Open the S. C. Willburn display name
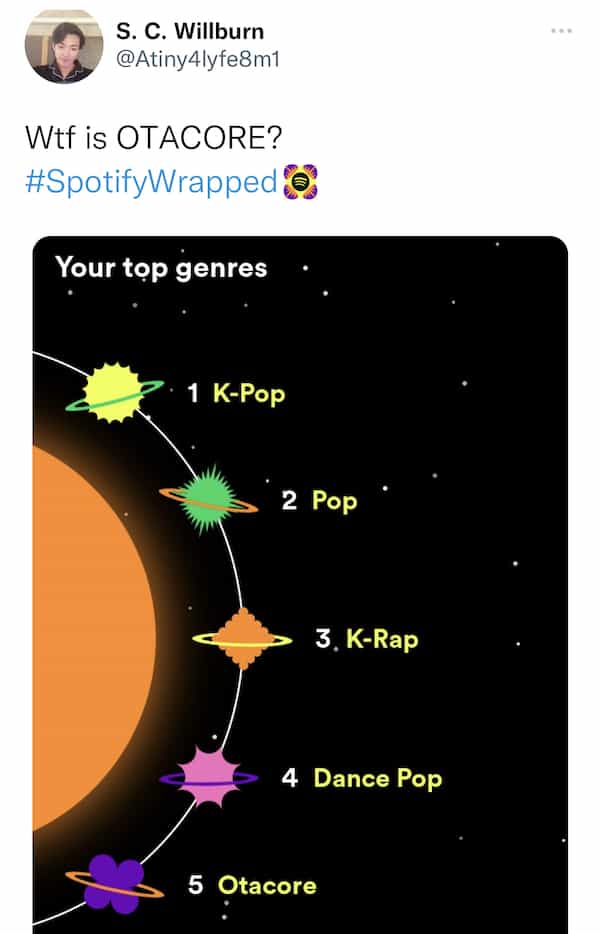The height and width of the screenshot is (934, 600). pos(190,32)
